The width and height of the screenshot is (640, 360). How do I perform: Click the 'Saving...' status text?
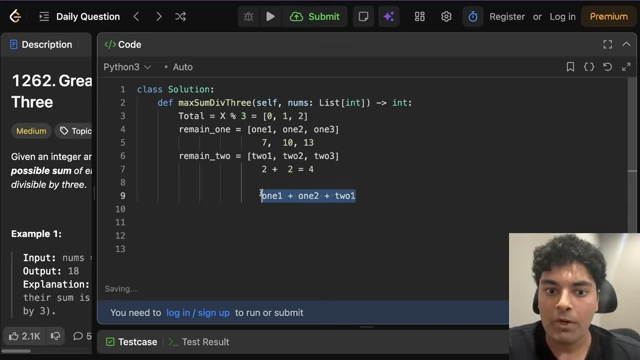[x=120, y=289]
